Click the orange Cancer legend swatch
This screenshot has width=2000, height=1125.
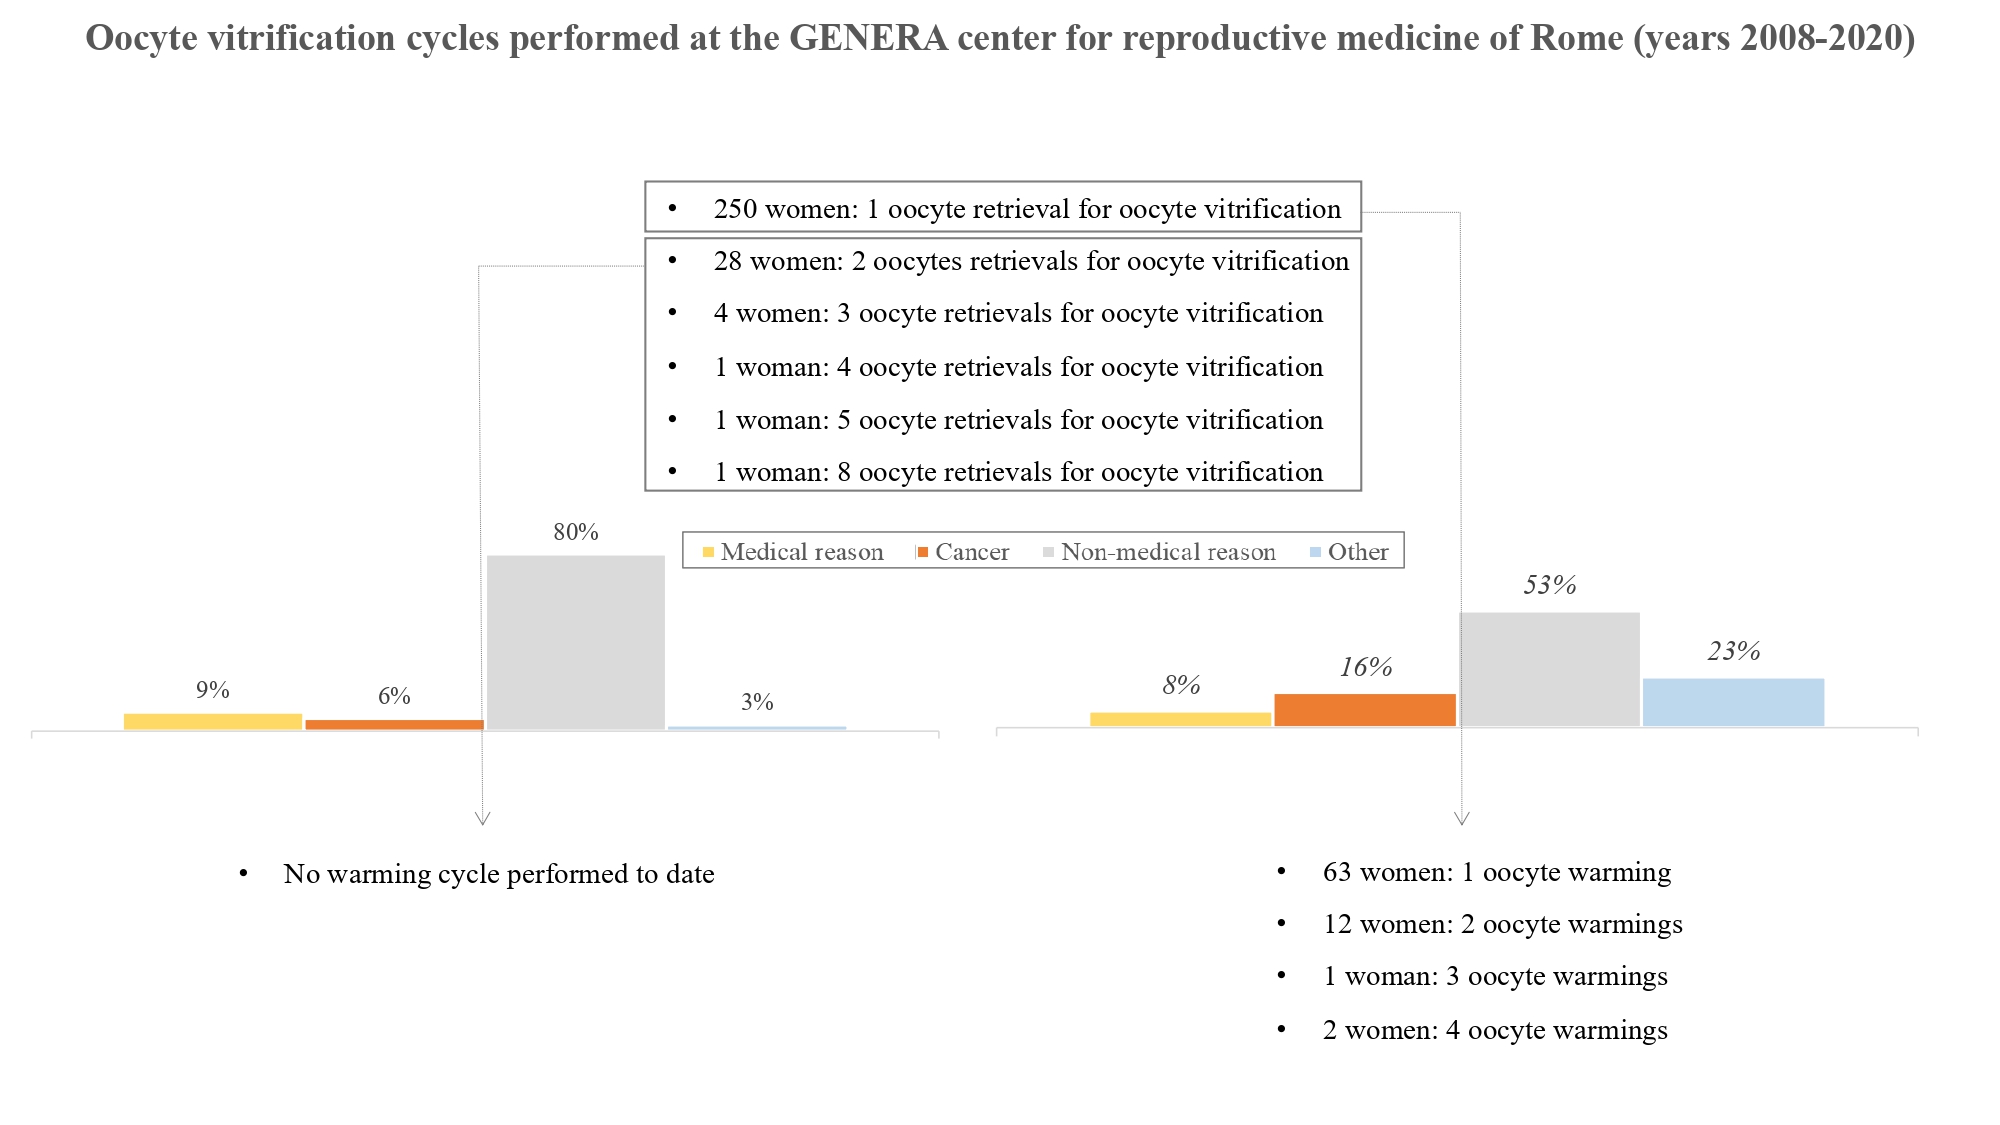click(x=923, y=552)
